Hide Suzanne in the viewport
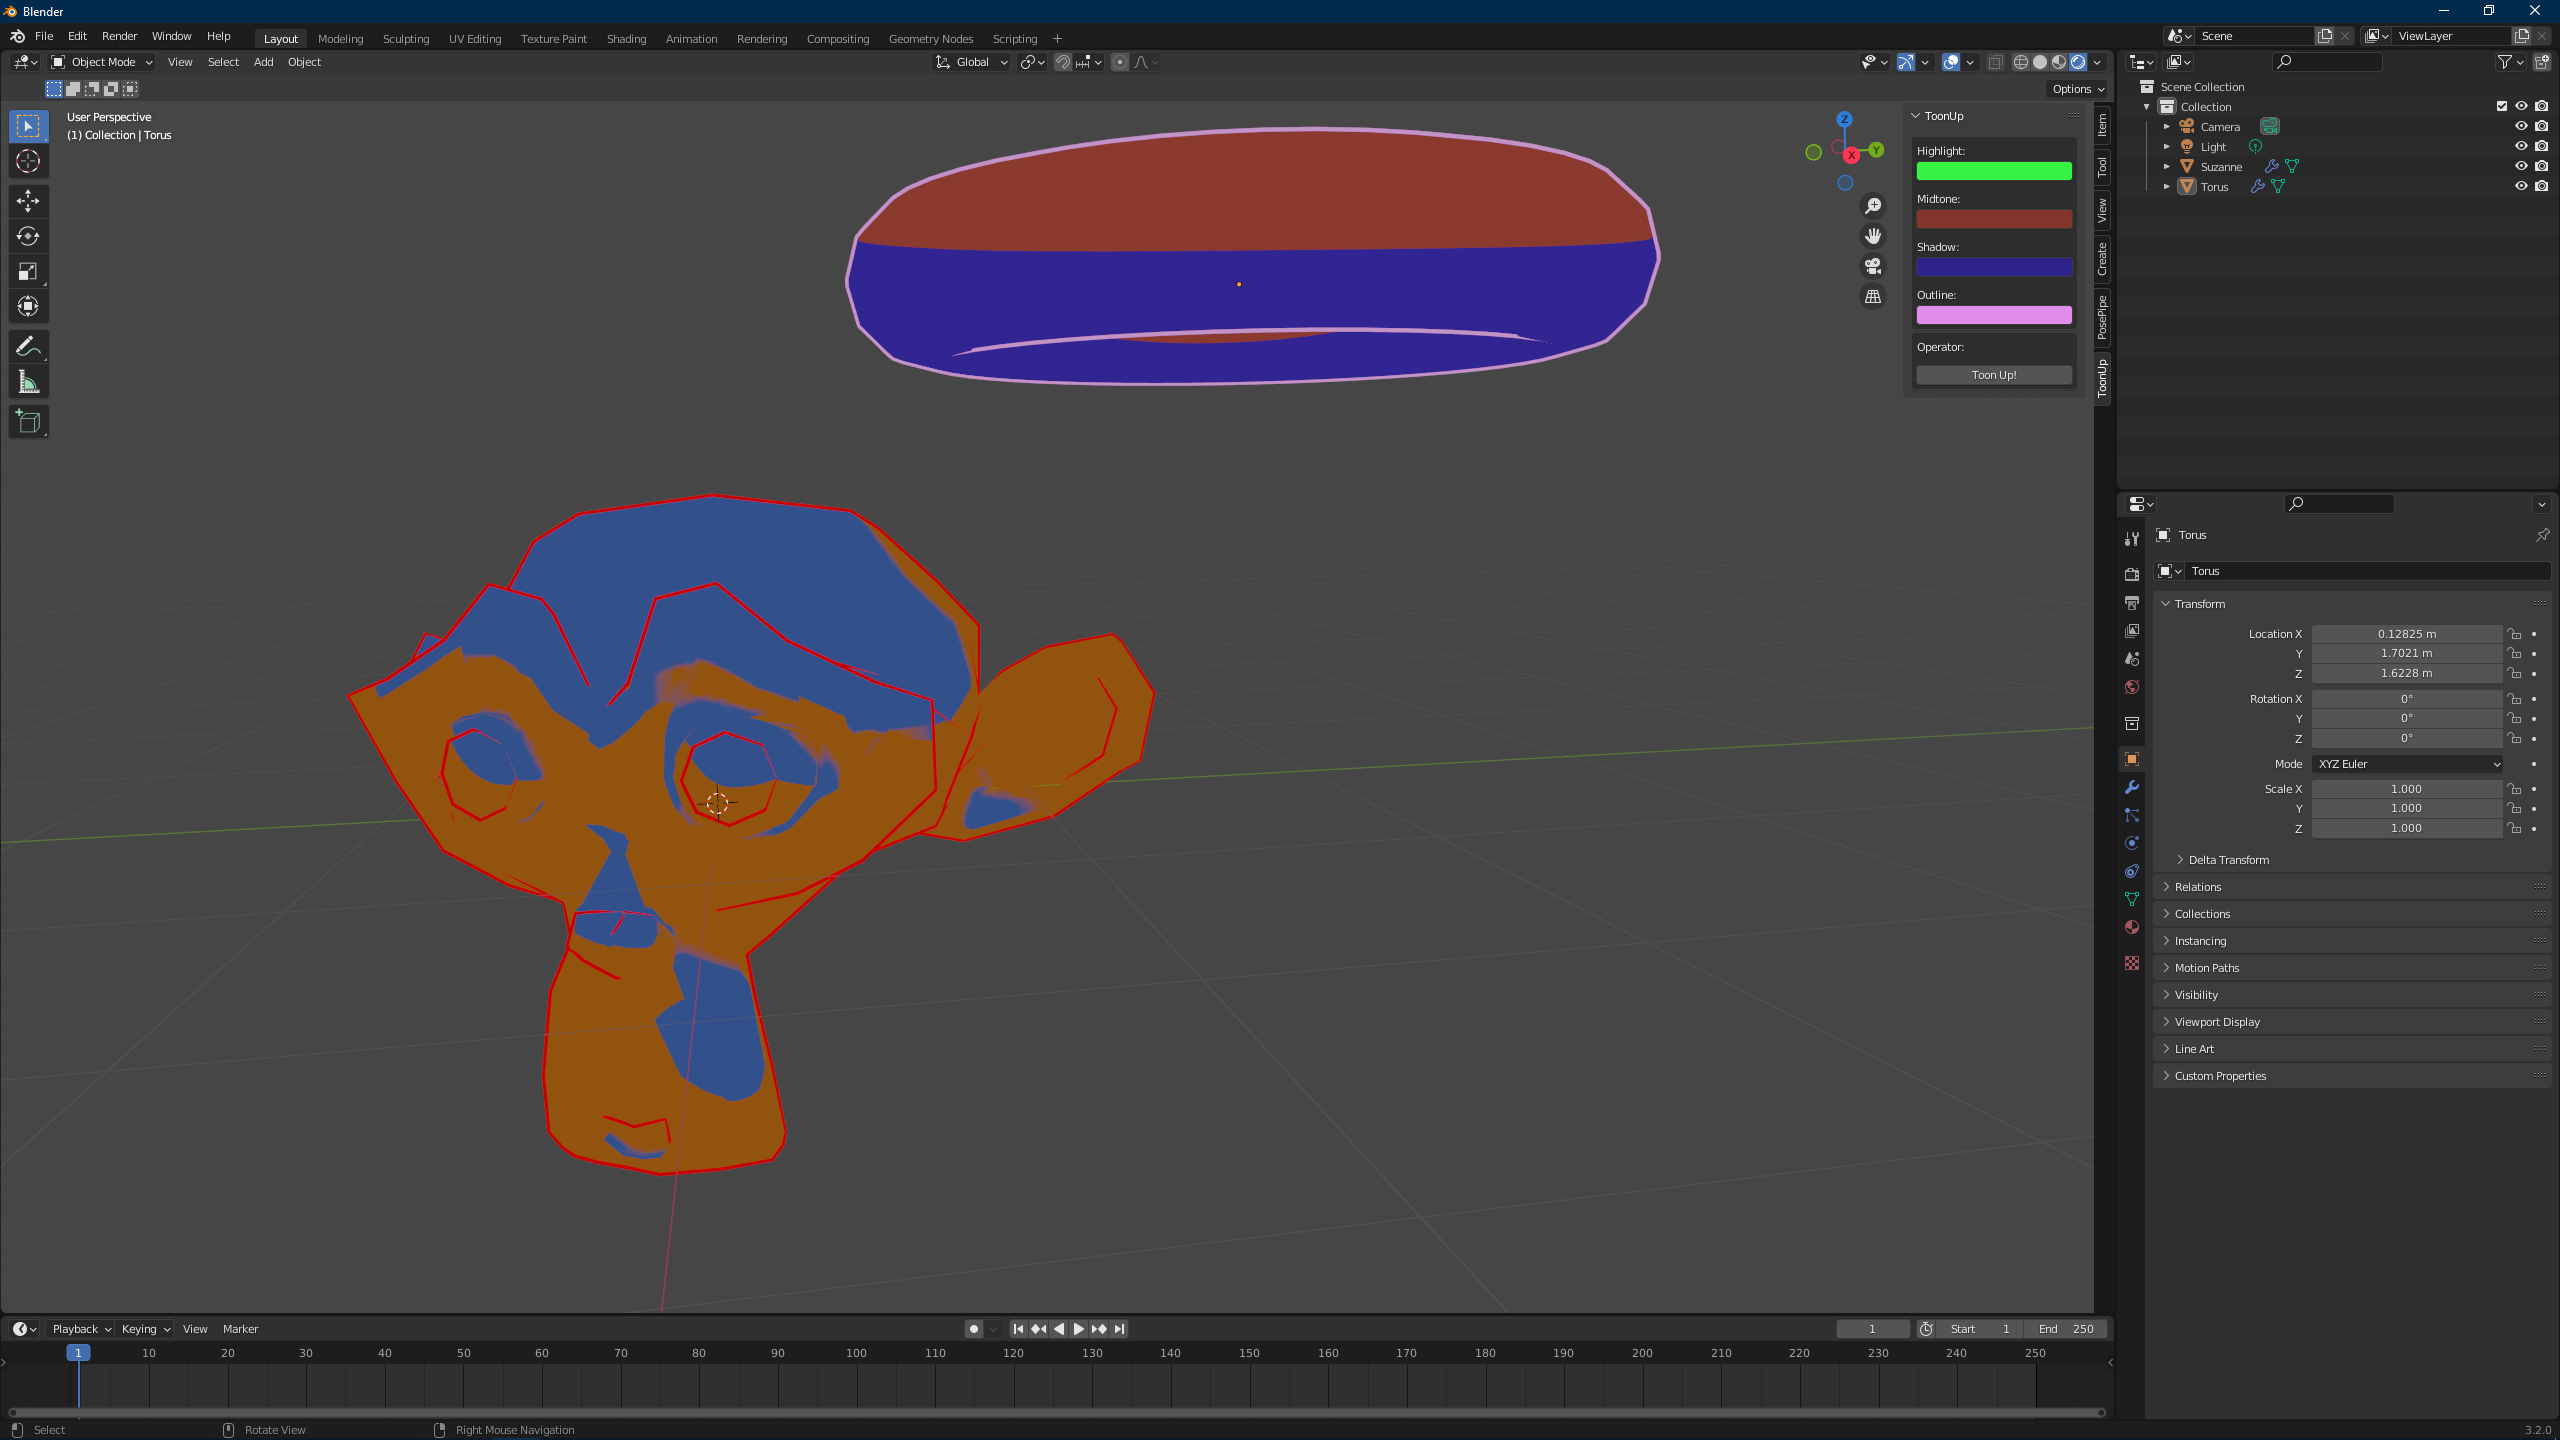 2521,166
